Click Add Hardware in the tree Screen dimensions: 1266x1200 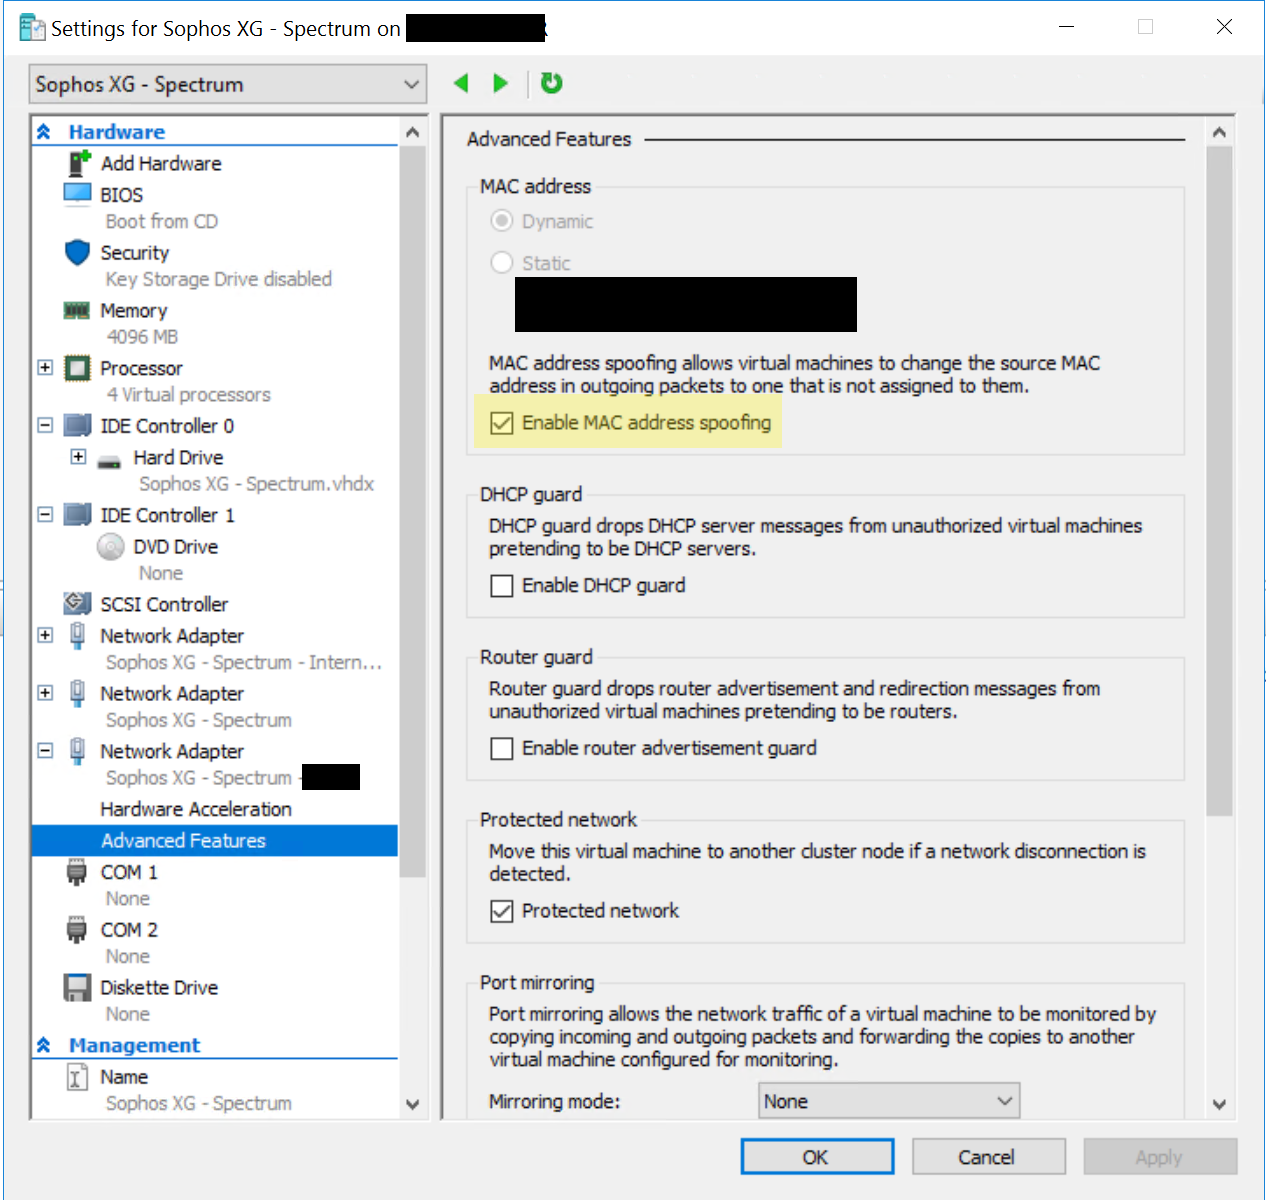pyautogui.click(x=161, y=163)
